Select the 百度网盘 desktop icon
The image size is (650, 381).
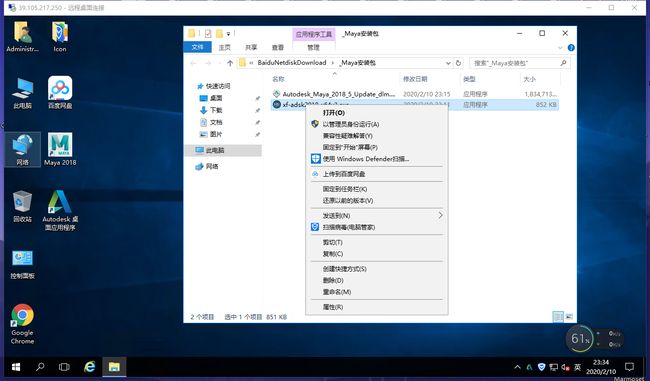pyautogui.click(x=60, y=92)
